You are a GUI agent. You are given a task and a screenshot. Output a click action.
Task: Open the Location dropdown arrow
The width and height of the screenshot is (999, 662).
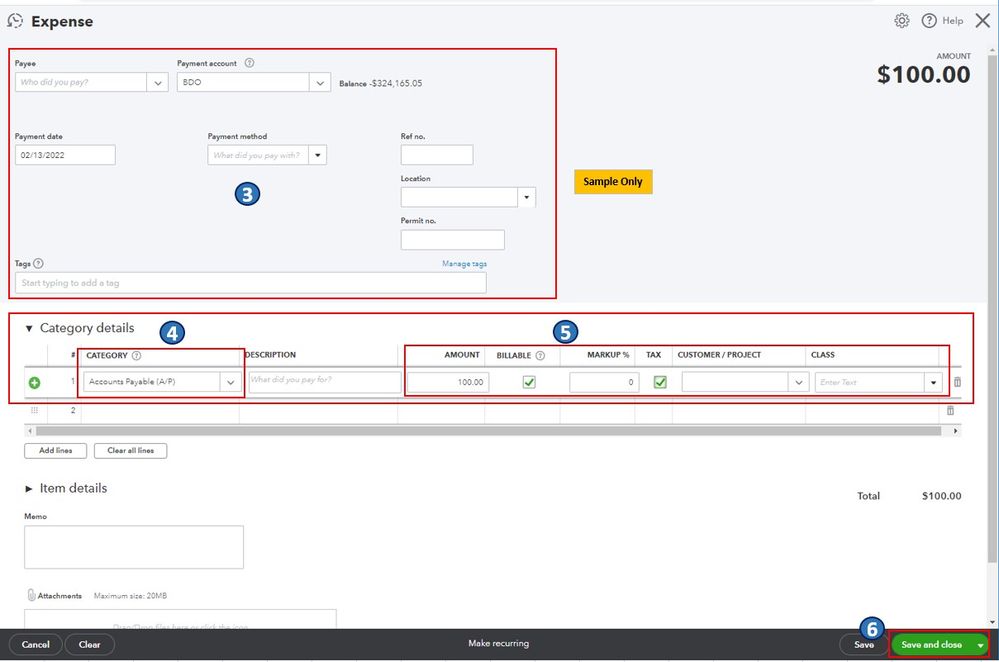point(526,198)
